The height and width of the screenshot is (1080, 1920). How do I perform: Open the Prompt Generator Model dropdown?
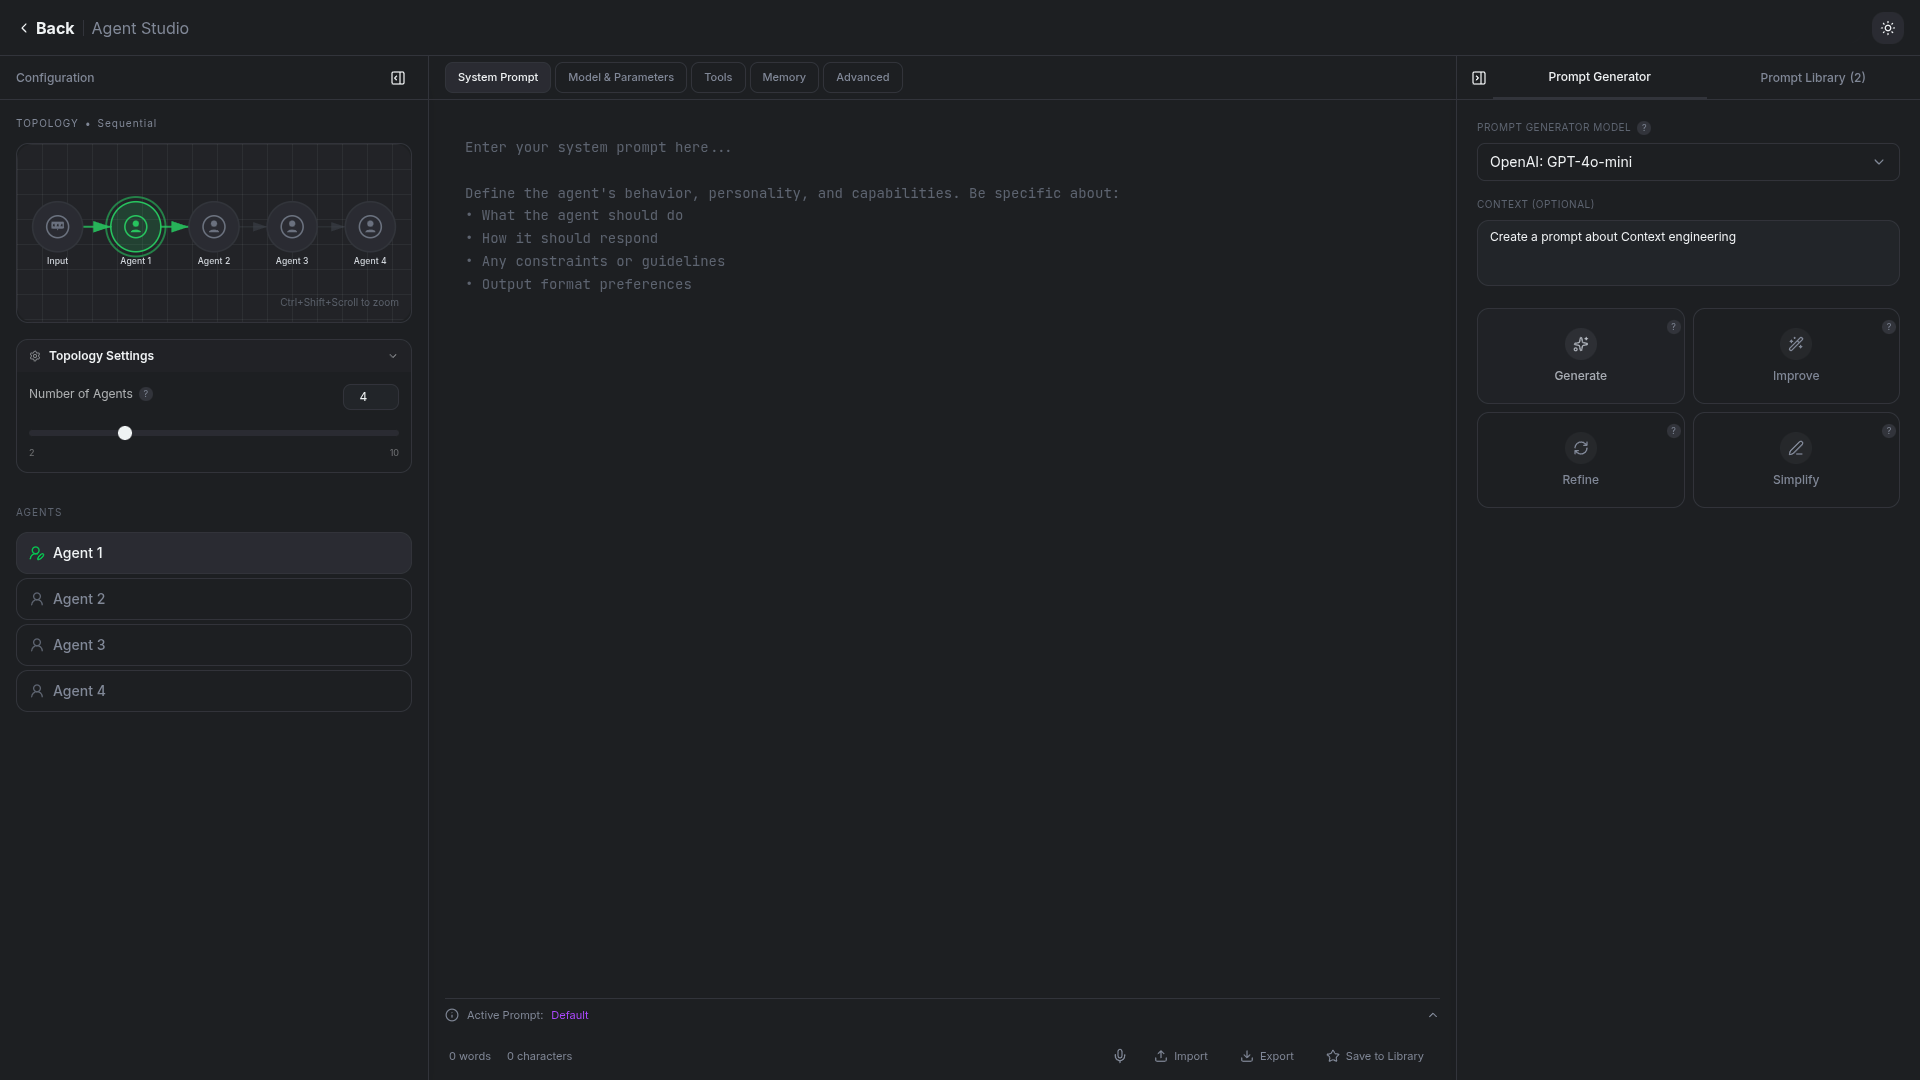click(1687, 162)
